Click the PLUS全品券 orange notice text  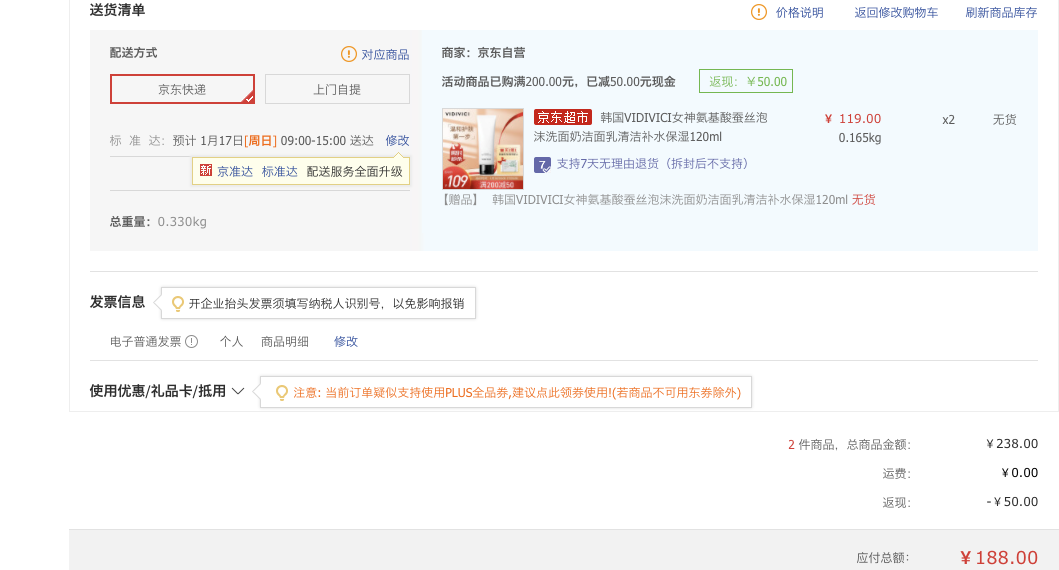(517, 393)
